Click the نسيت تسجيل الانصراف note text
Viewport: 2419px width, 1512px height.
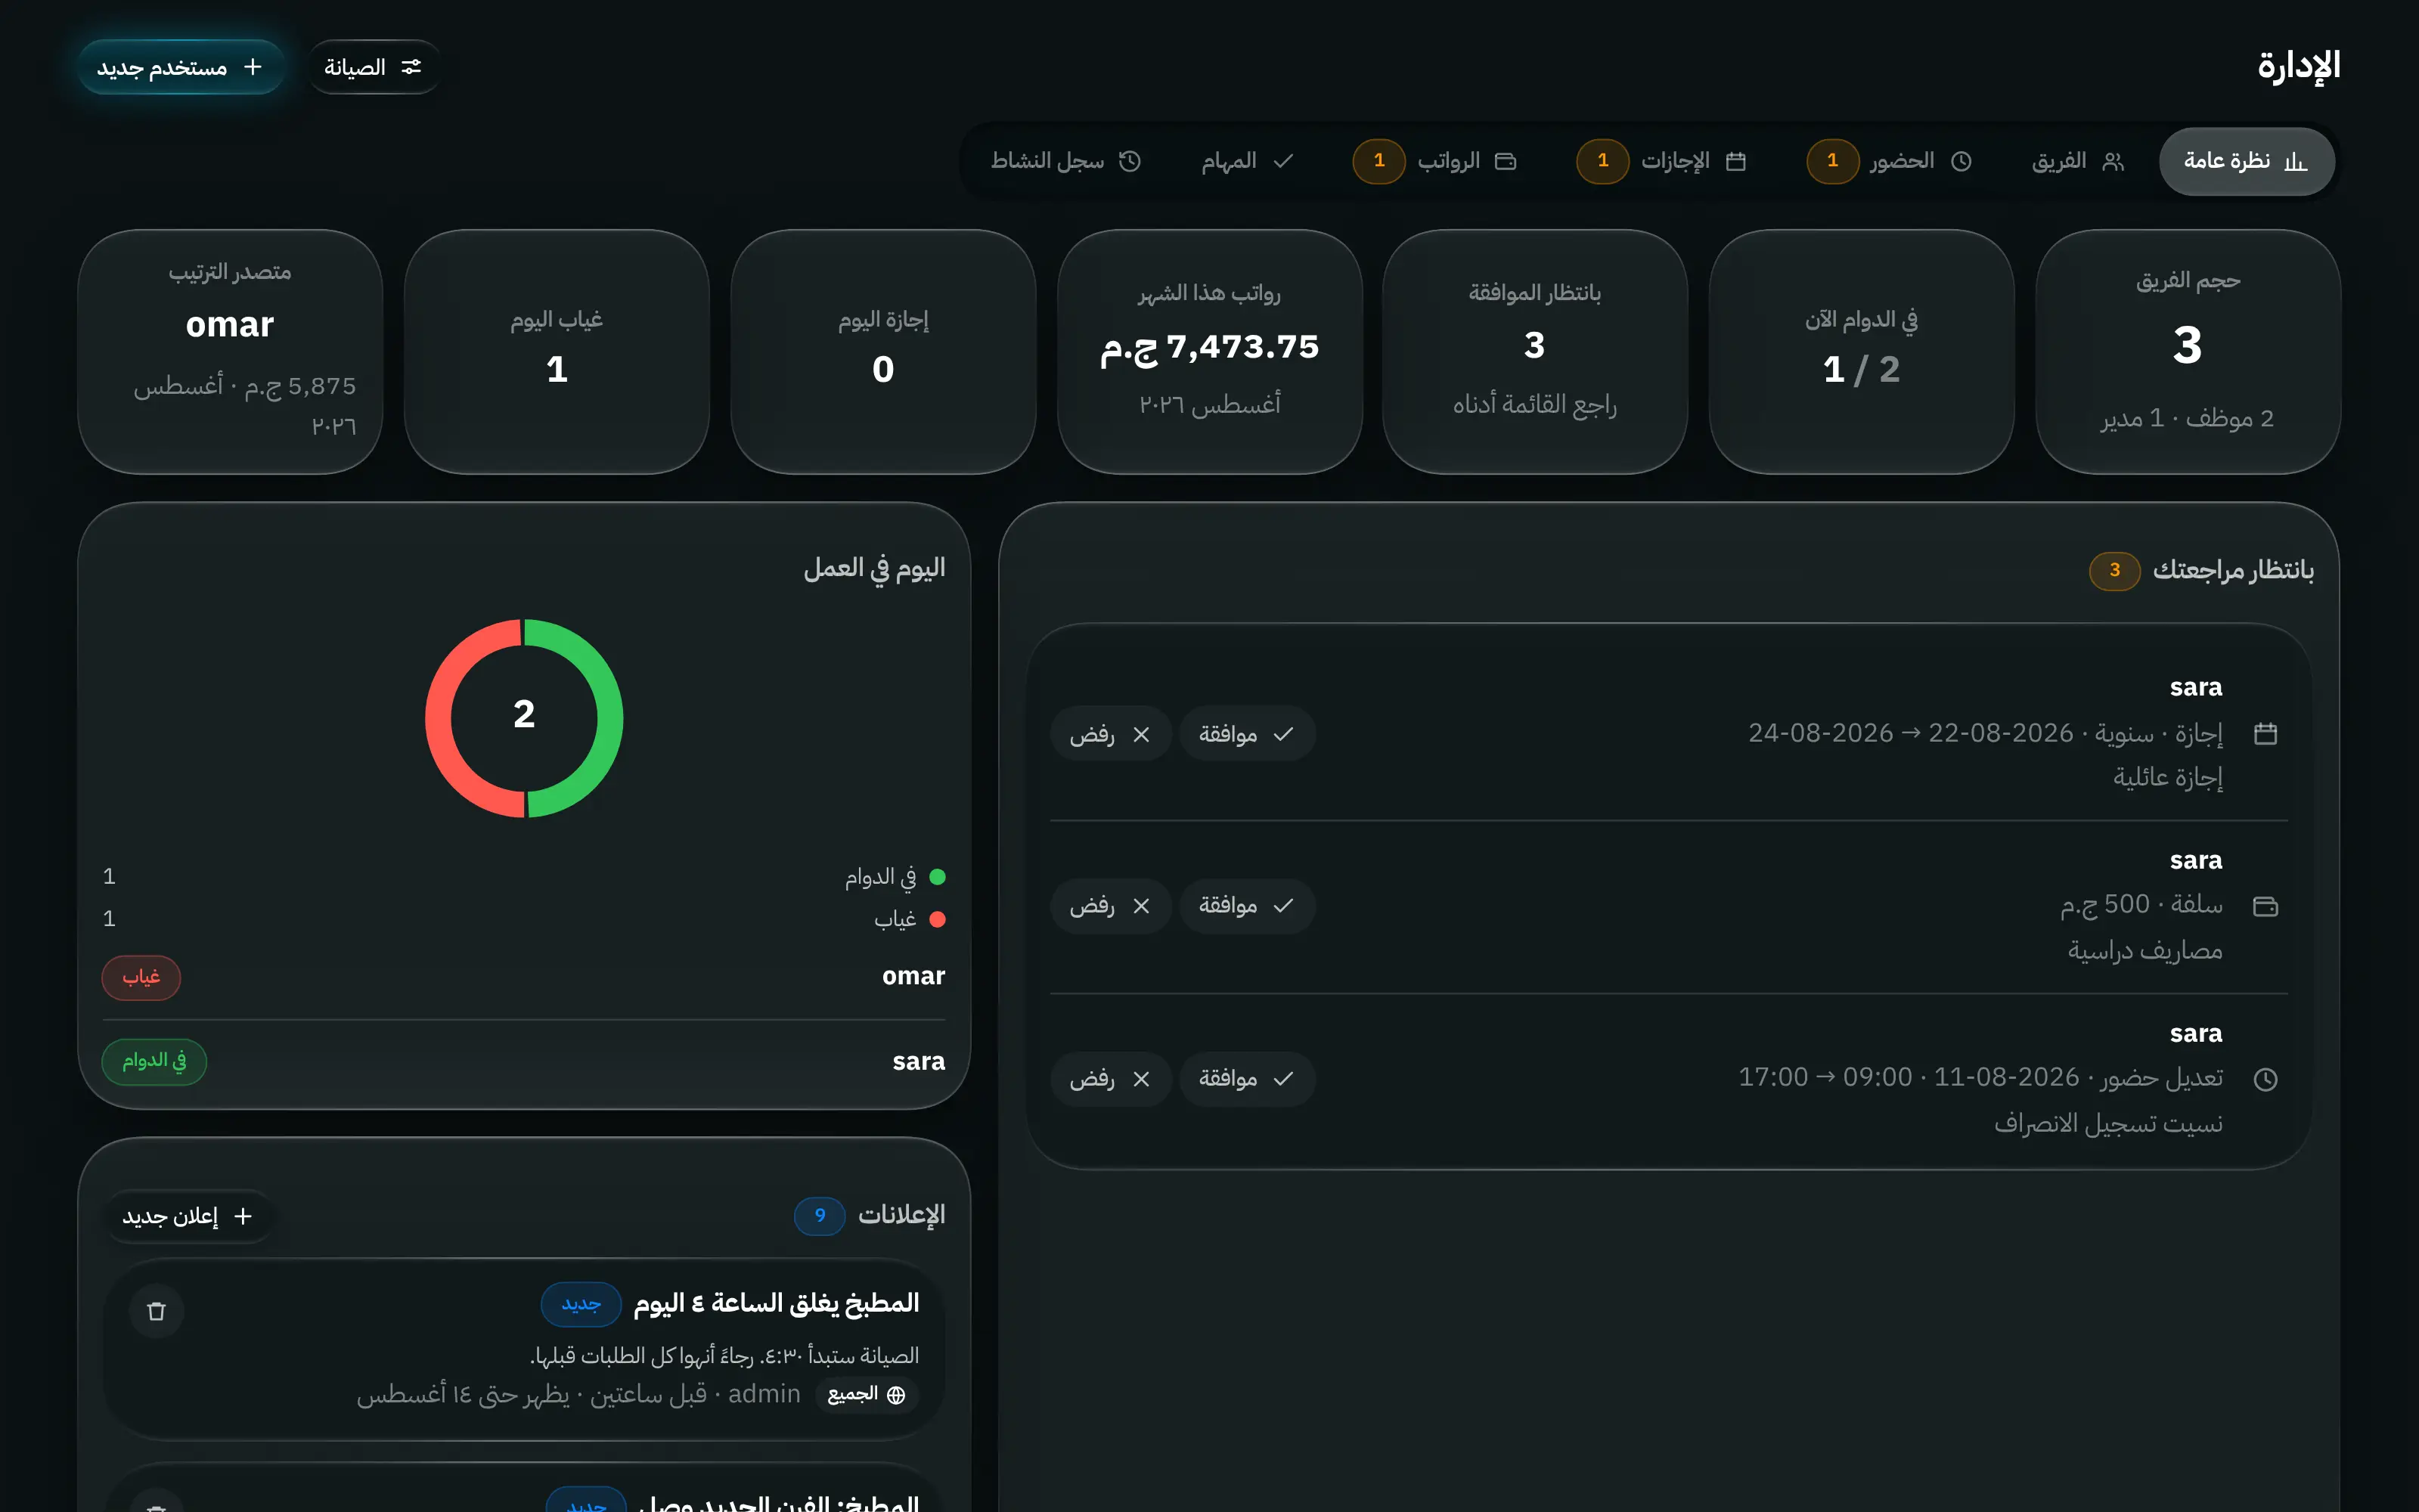tap(2108, 1124)
